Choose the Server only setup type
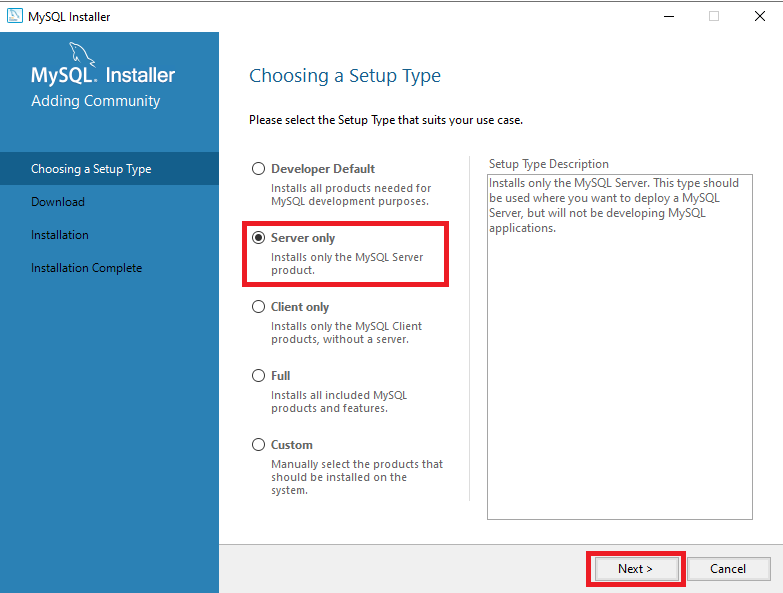The width and height of the screenshot is (783, 593). [x=259, y=238]
